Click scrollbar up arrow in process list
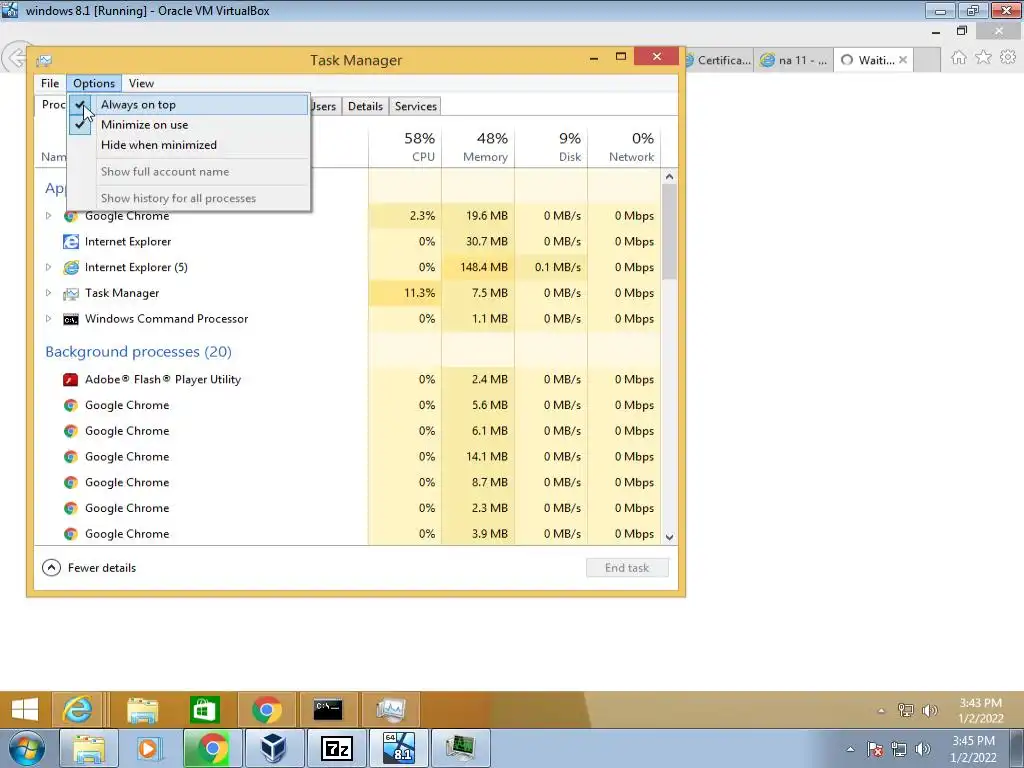This screenshot has height=768, width=1024. click(669, 176)
